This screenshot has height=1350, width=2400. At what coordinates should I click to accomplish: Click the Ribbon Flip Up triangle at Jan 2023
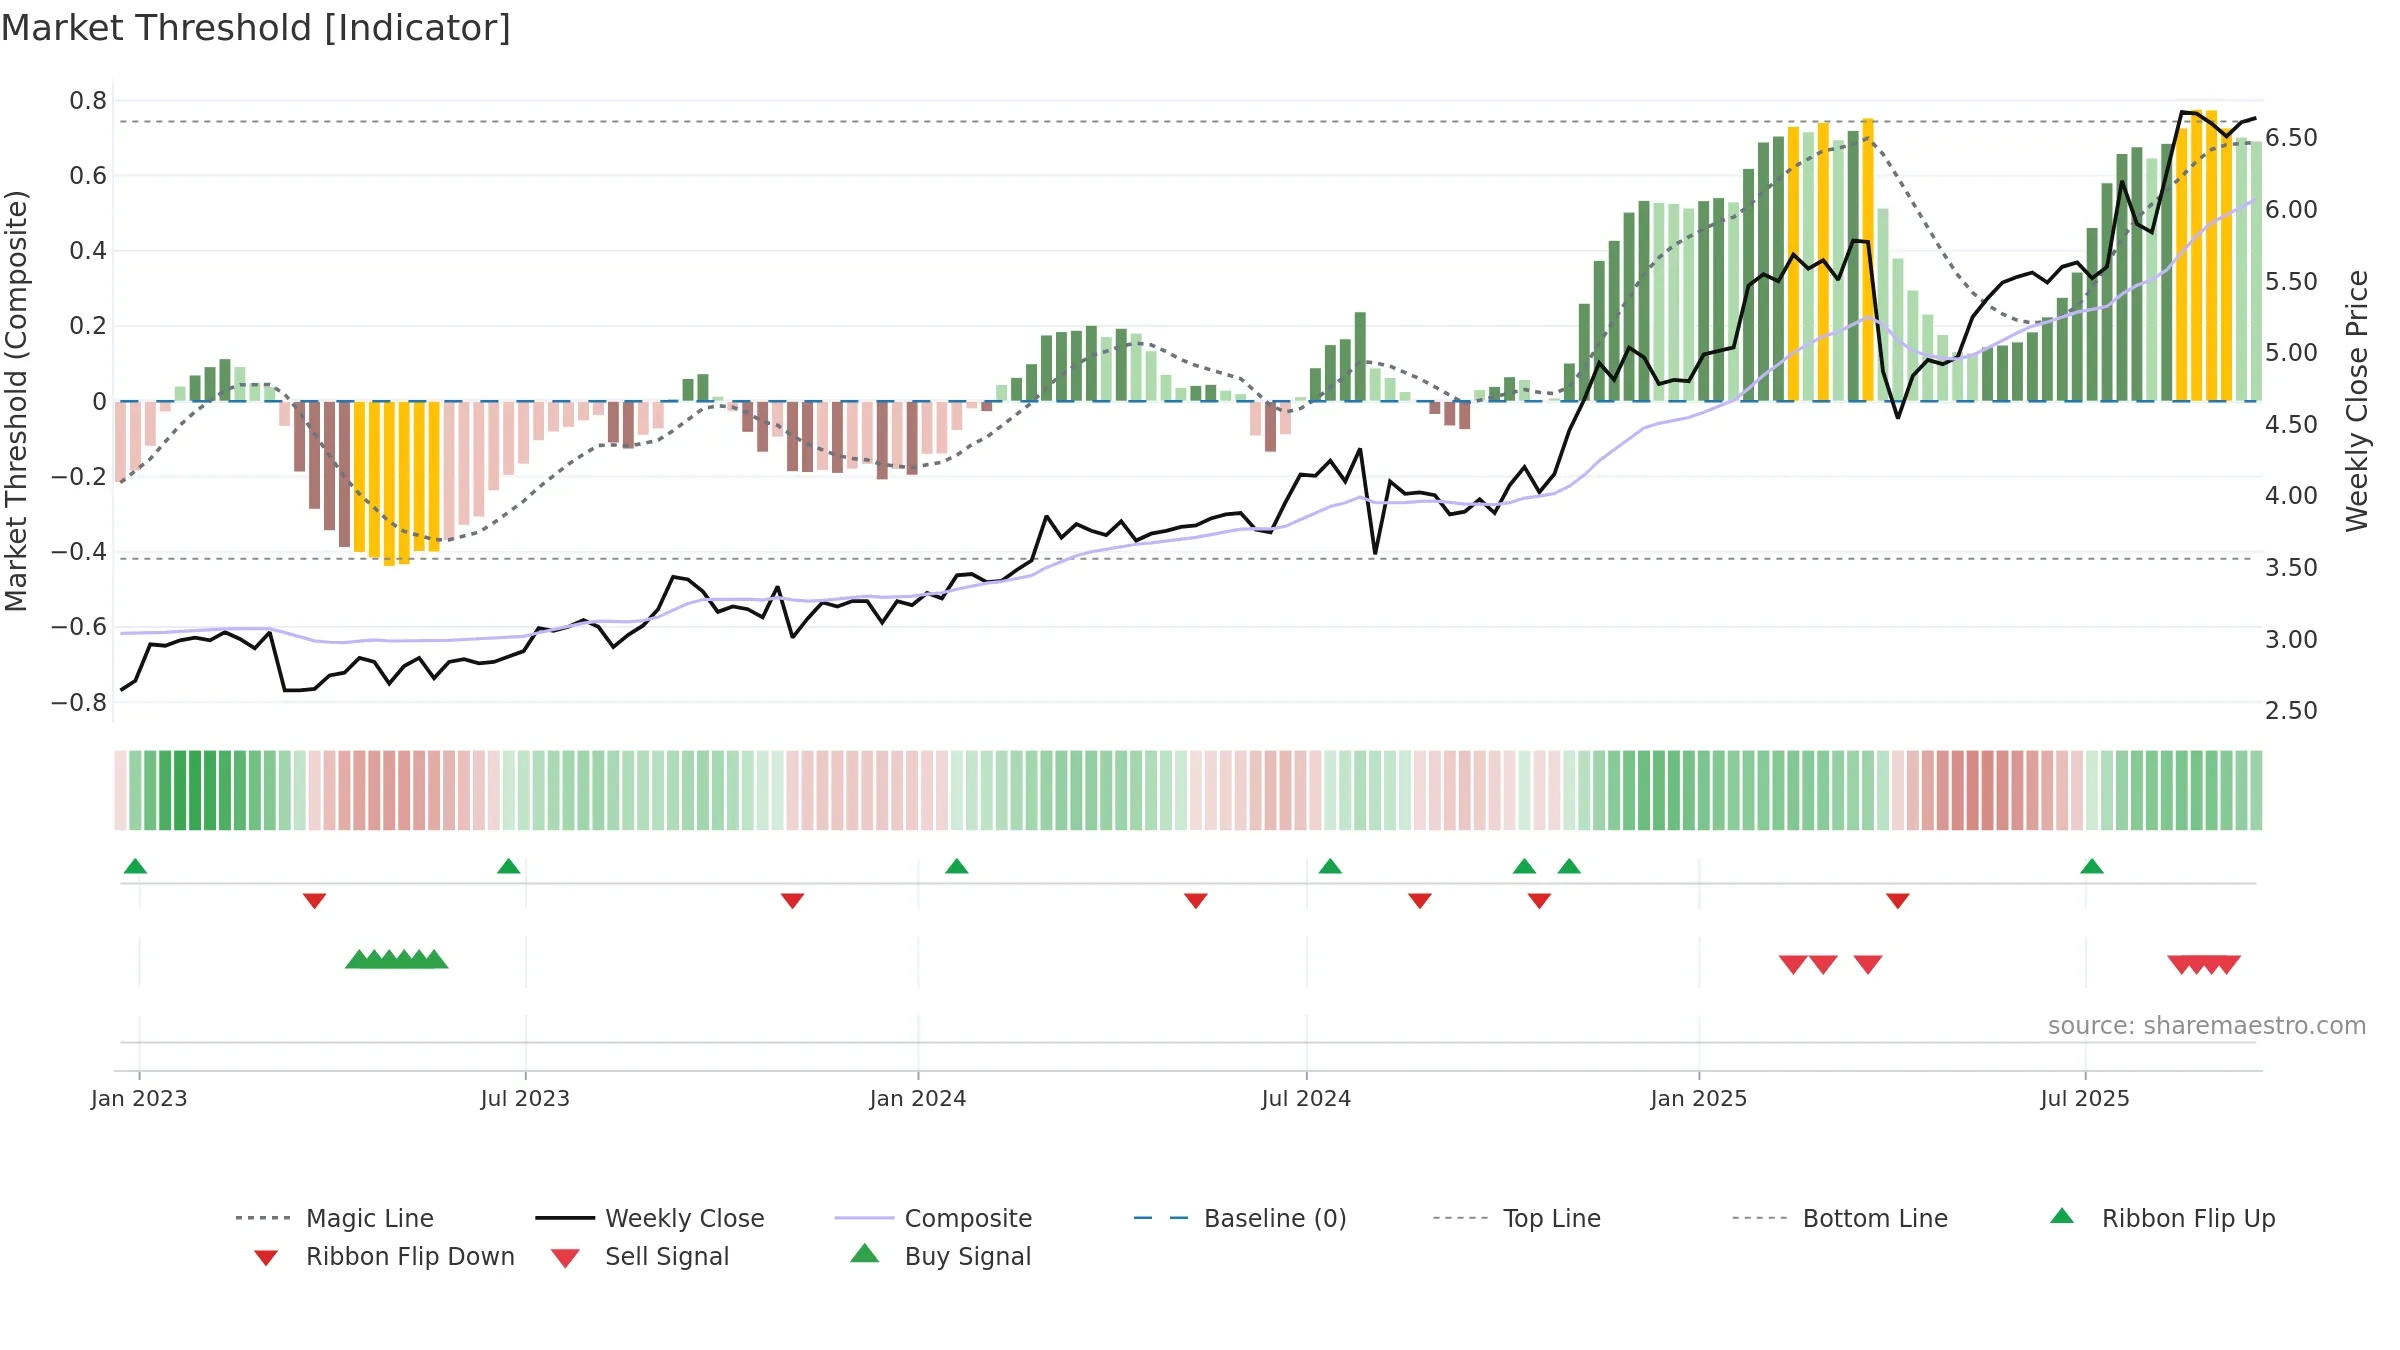[135, 866]
